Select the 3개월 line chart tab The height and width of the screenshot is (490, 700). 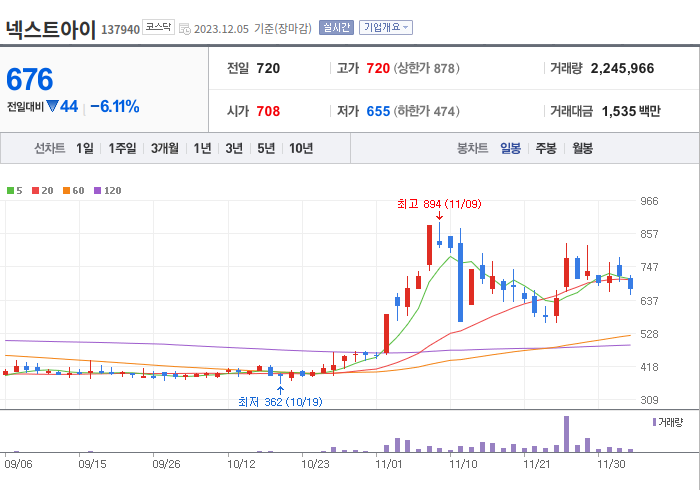point(165,148)
